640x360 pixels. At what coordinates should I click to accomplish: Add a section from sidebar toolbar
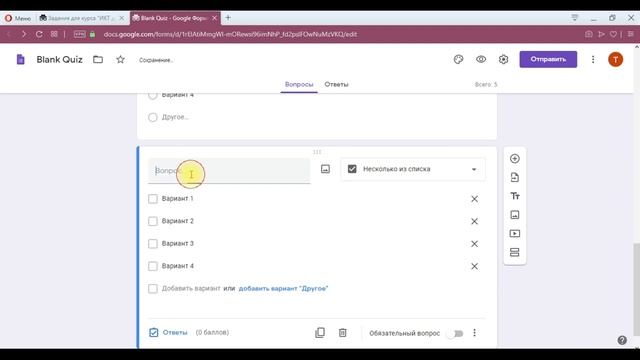515,252
